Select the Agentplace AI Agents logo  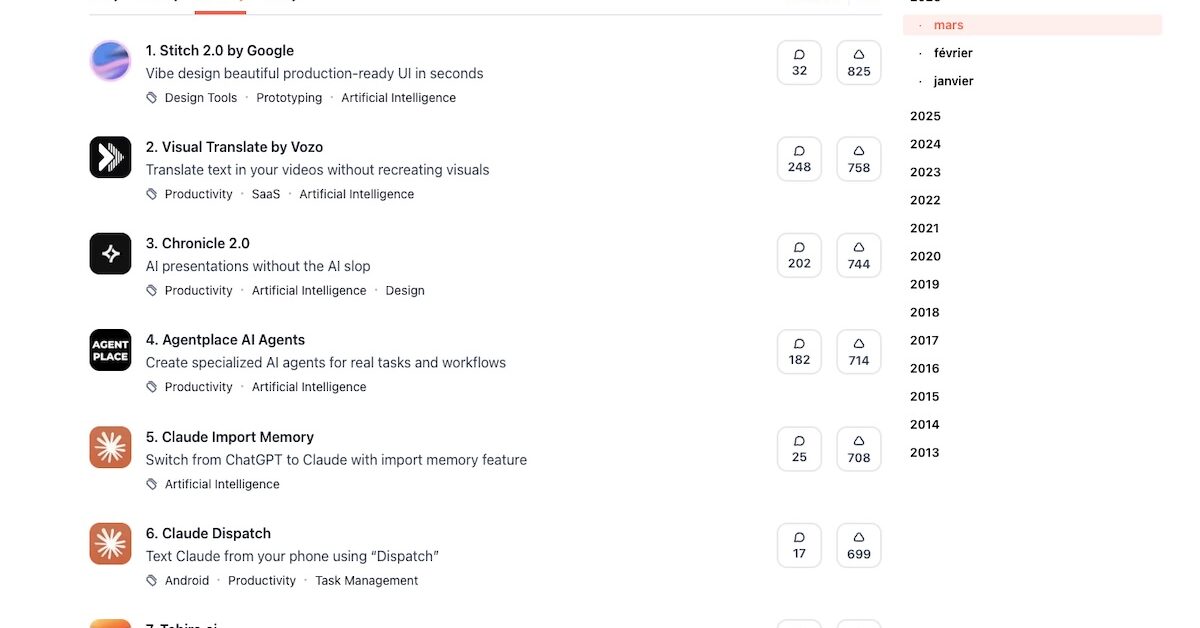tap(110, 350)
